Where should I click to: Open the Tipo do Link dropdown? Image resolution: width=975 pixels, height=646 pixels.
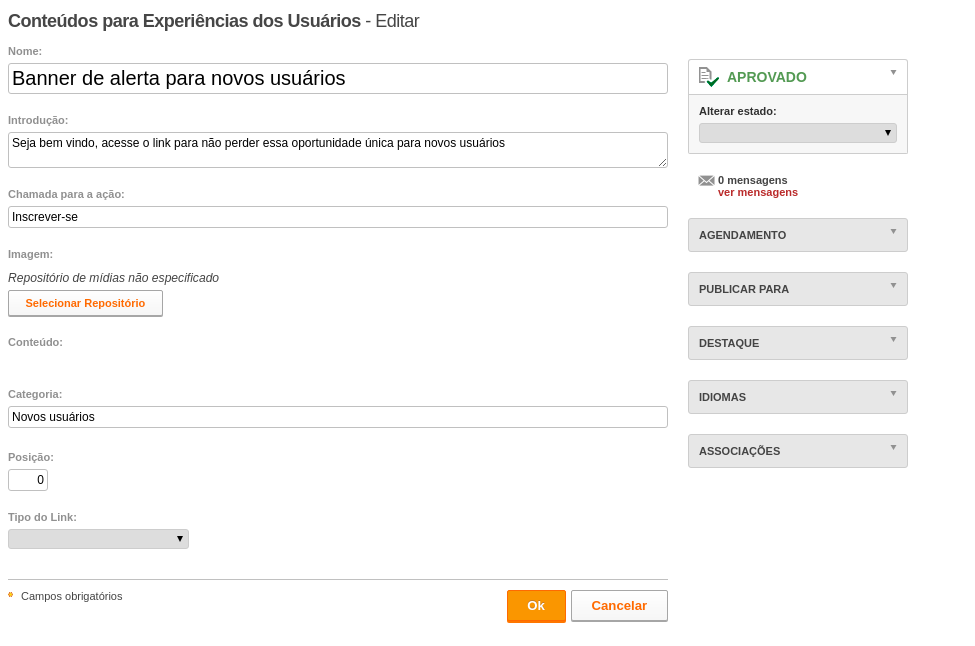pyautogui.click(x=98, y=539)
